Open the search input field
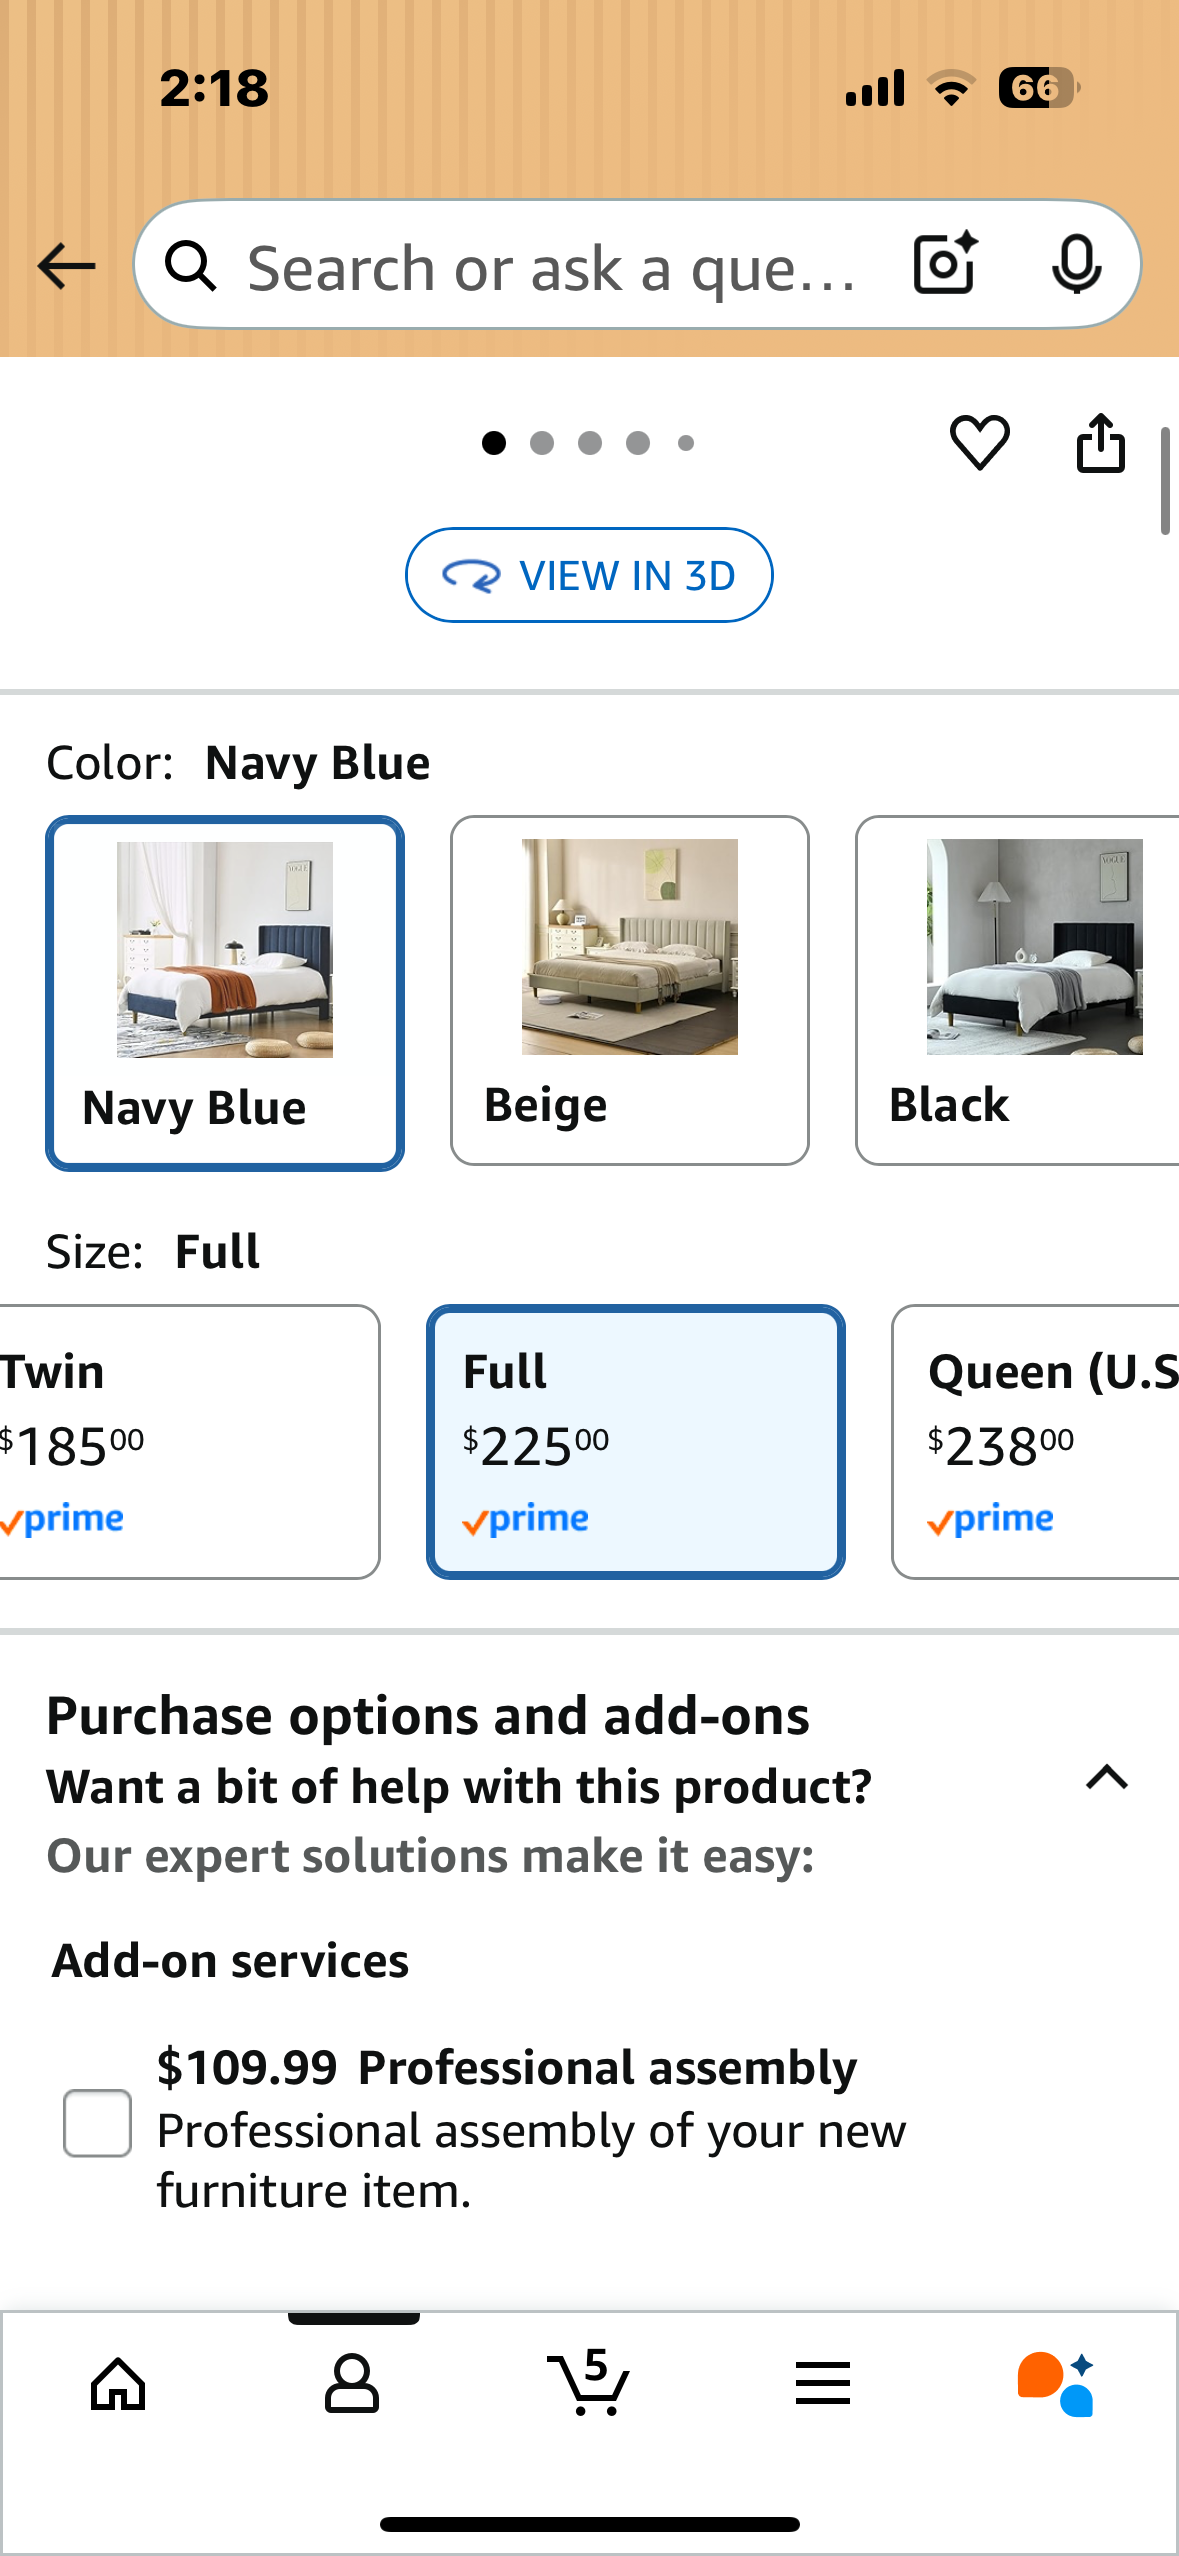Screen dimensions: 1179x2556 [560, 265]
